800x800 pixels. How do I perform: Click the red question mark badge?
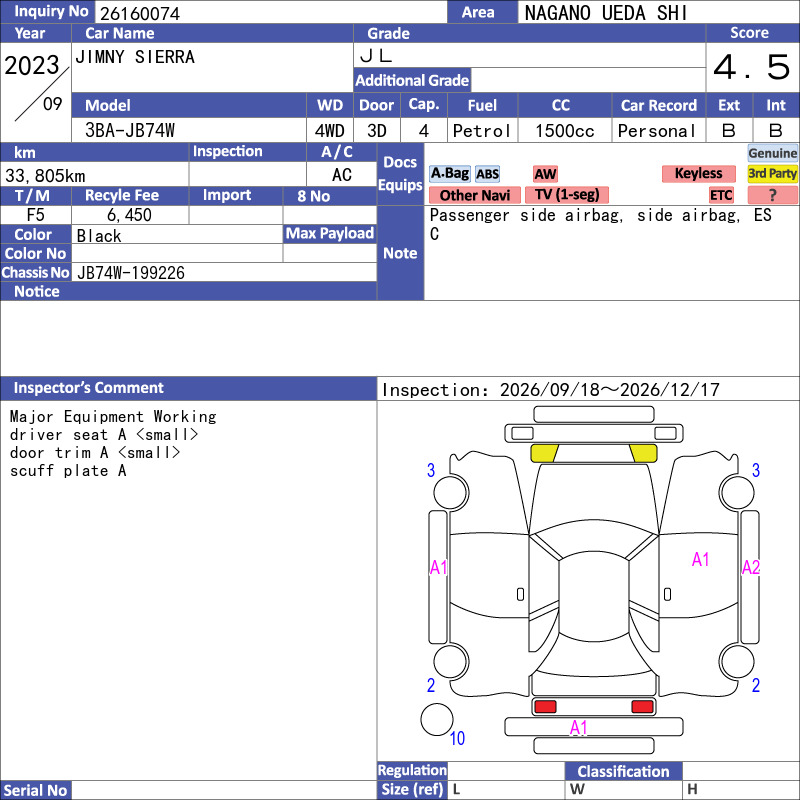click(x=772, y=195)
